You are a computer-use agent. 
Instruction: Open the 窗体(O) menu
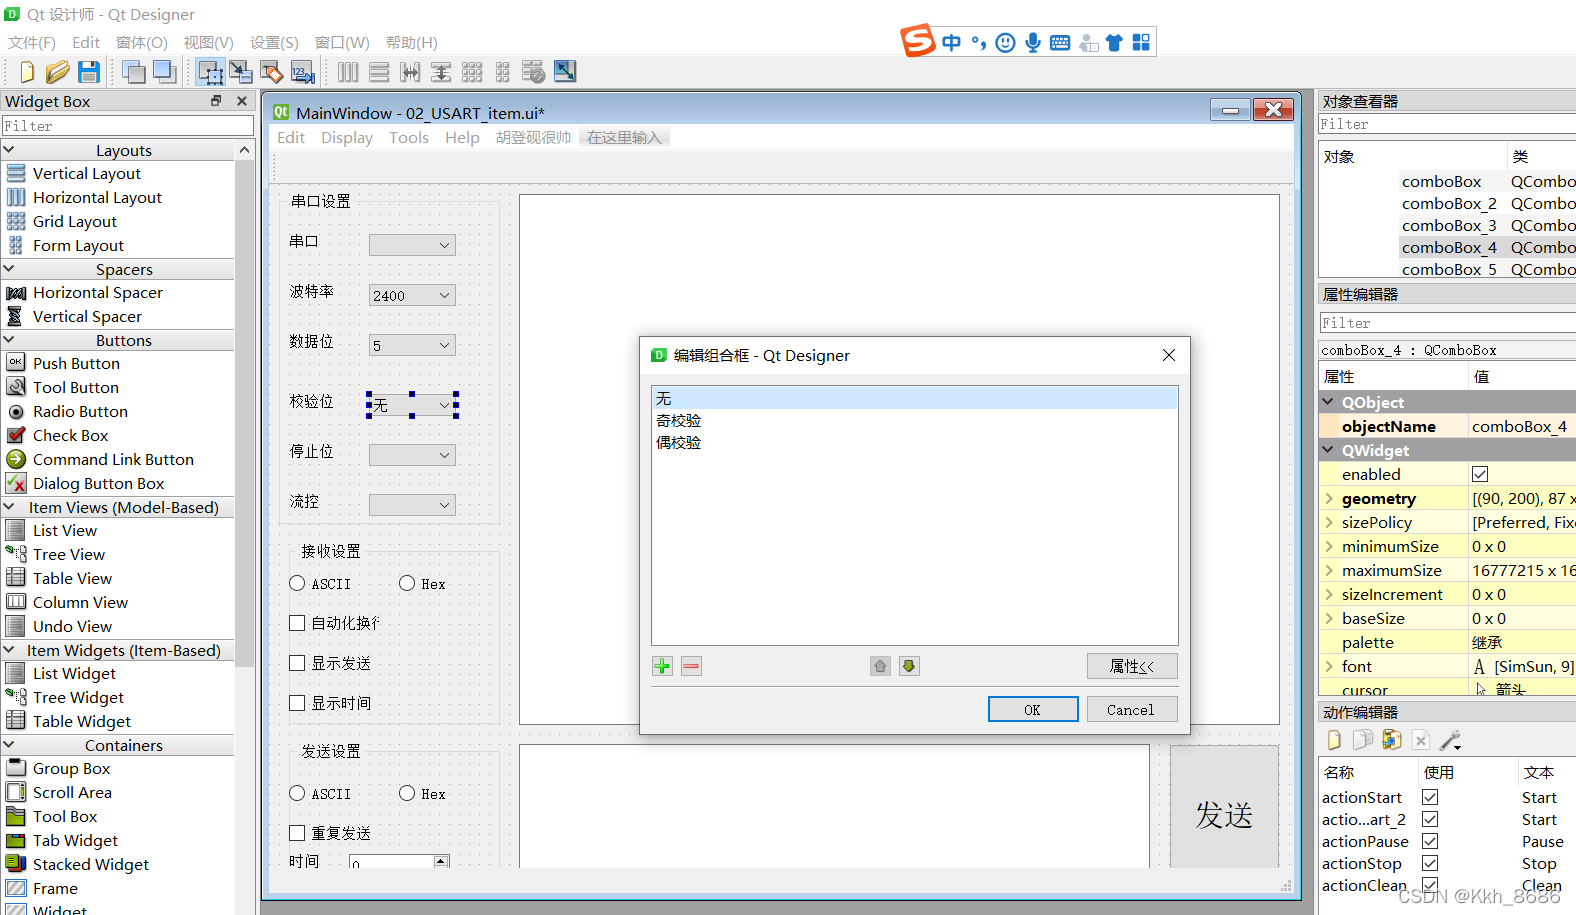click(142, 42)
